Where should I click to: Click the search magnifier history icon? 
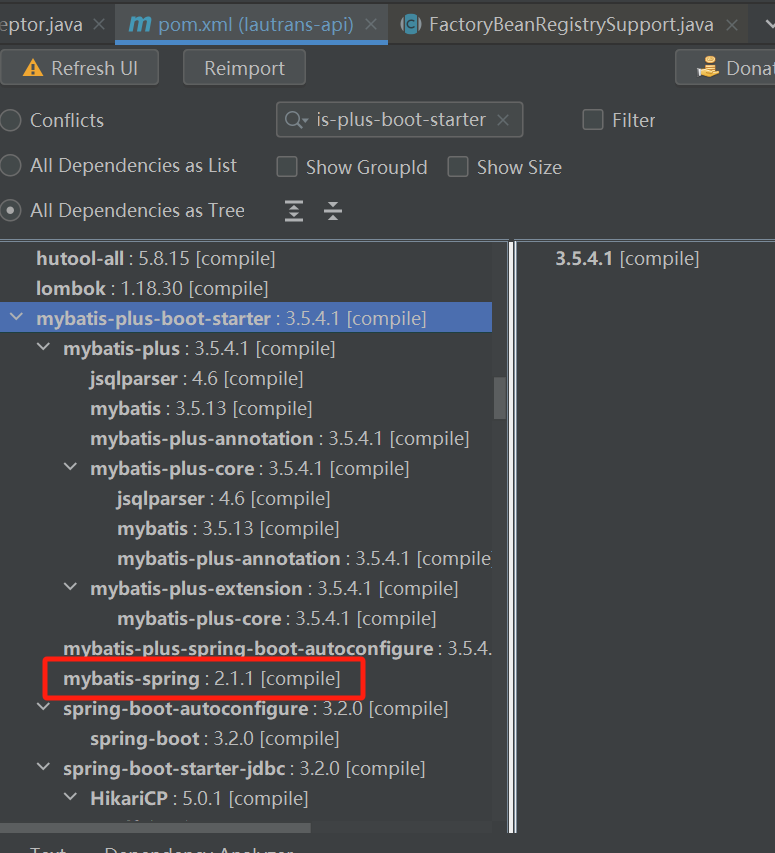coord(296,120)
